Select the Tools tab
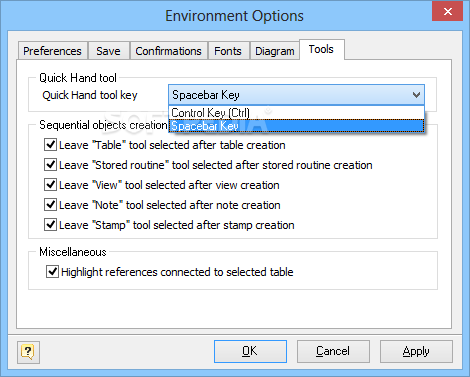 pos(321,49)
